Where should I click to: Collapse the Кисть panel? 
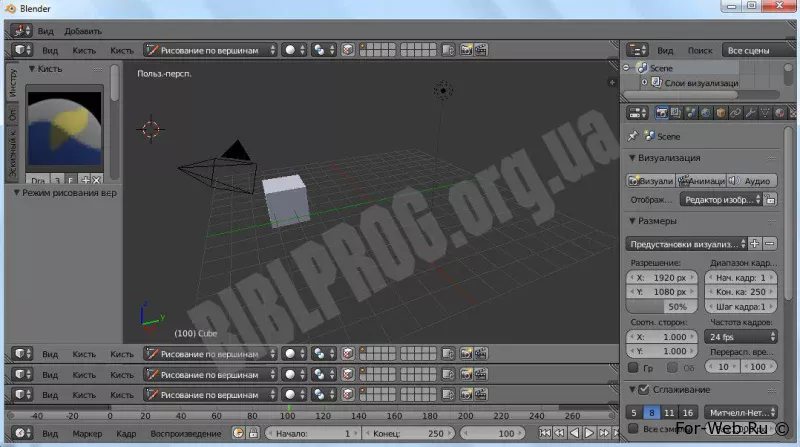tap(32, 68)
